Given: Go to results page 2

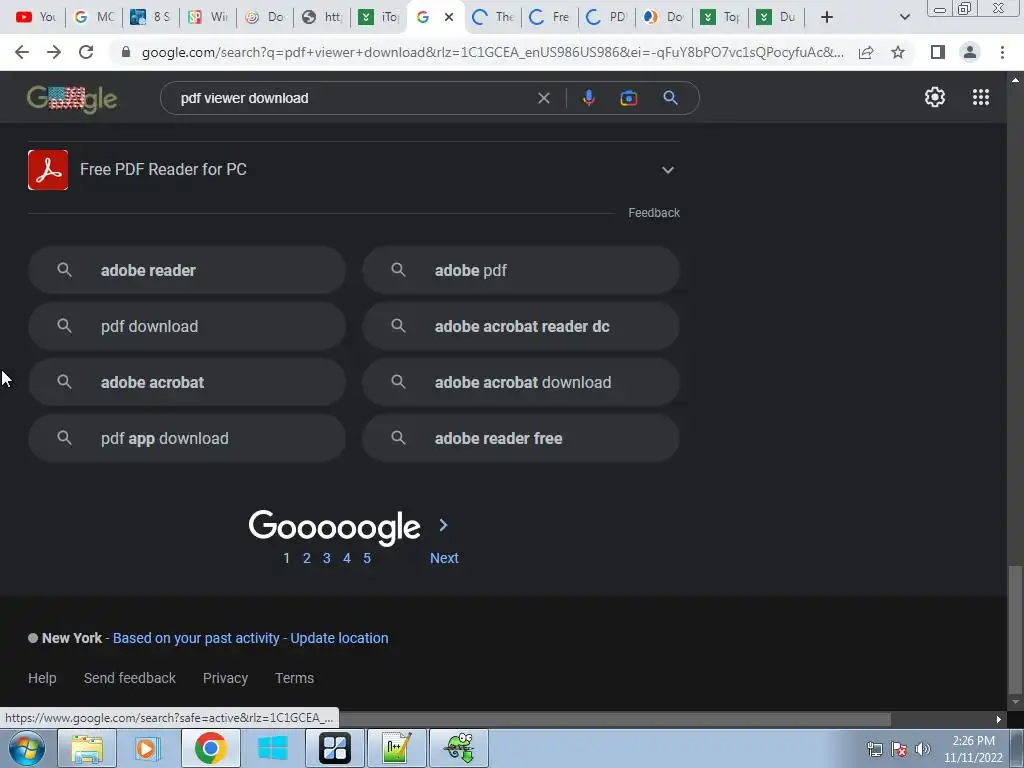Looking at the screenshot, I should 306,558.
